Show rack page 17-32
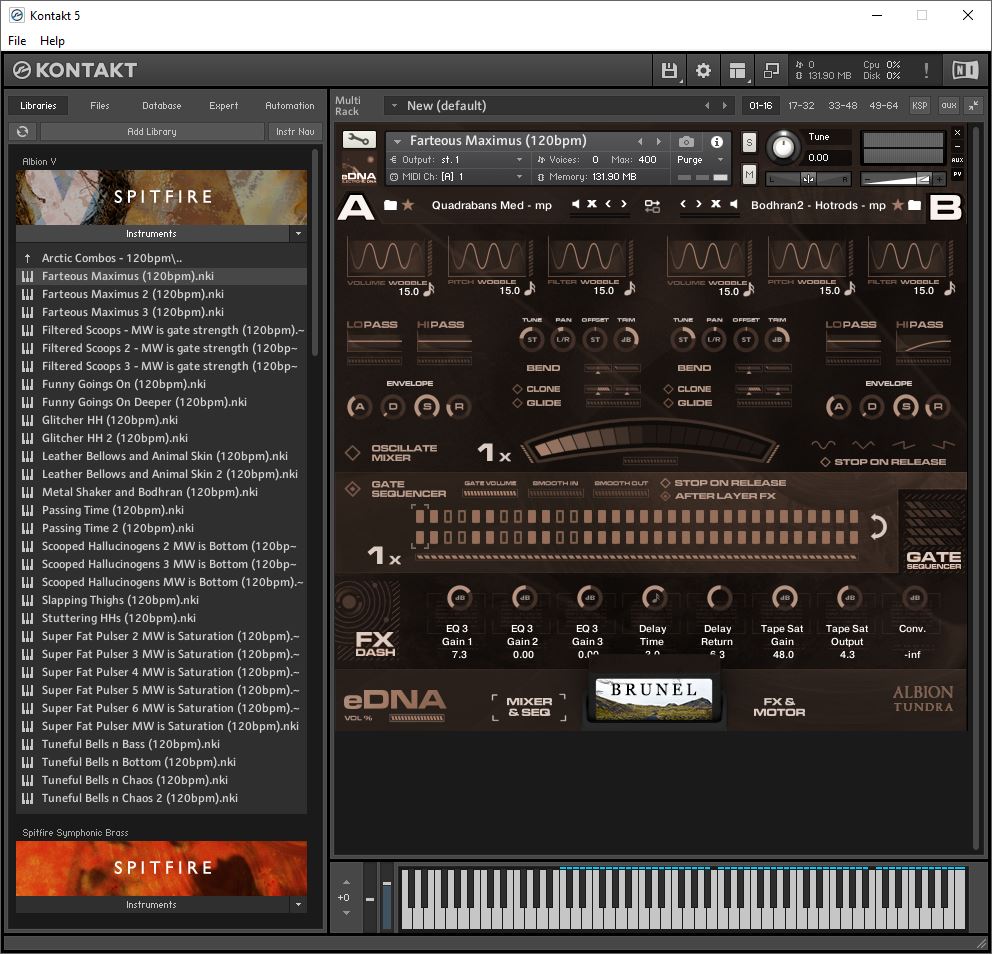 [801, 106]
